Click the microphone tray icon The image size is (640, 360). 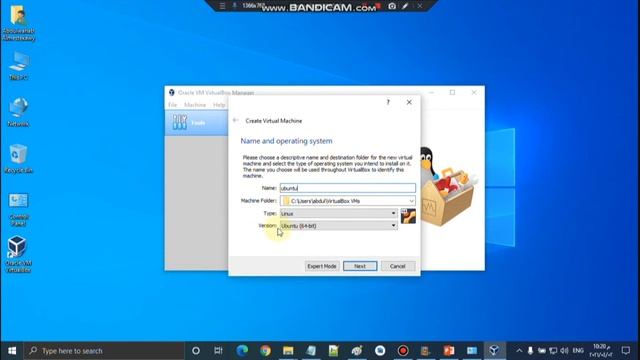[x=530, y=351]
